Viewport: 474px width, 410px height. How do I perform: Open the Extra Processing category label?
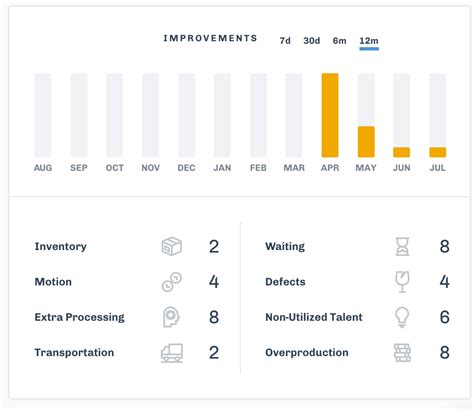tap(79, 317)
